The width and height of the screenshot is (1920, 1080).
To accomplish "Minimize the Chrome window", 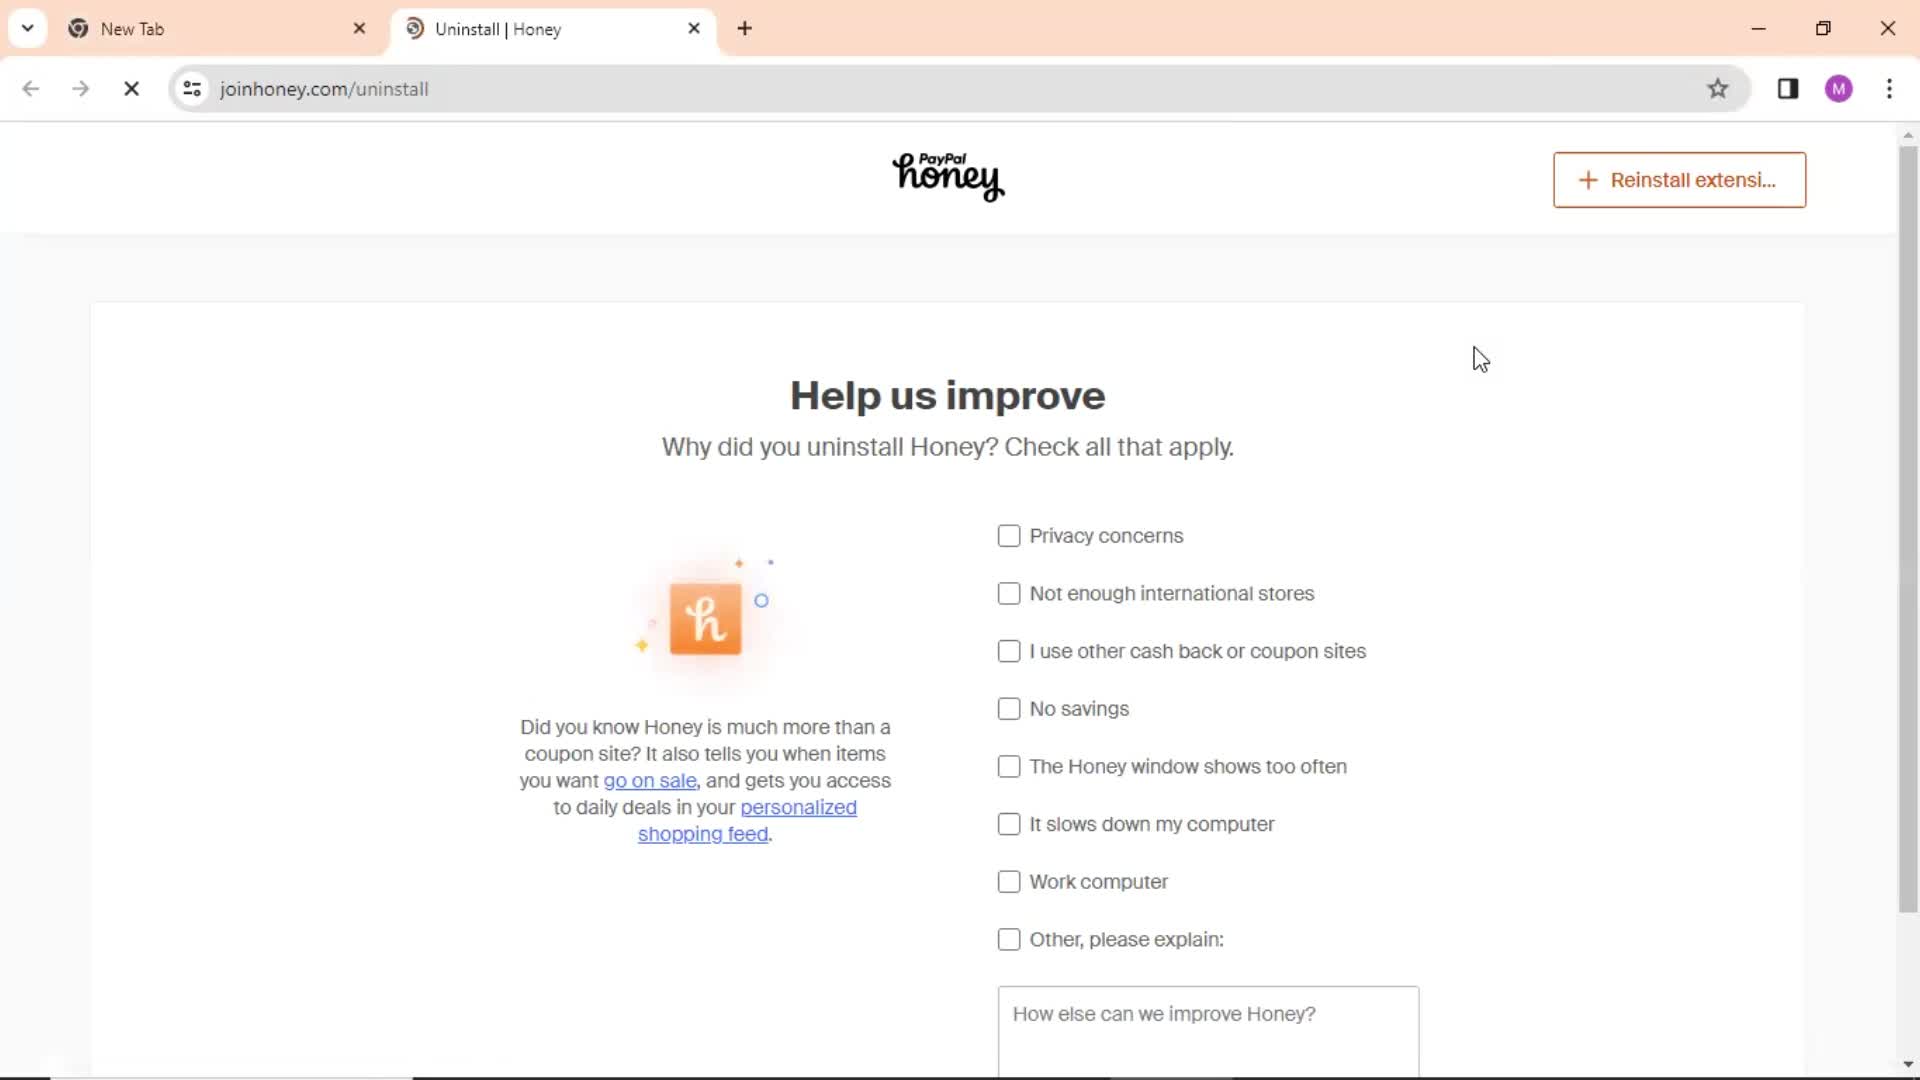I will pos(1759,28).
